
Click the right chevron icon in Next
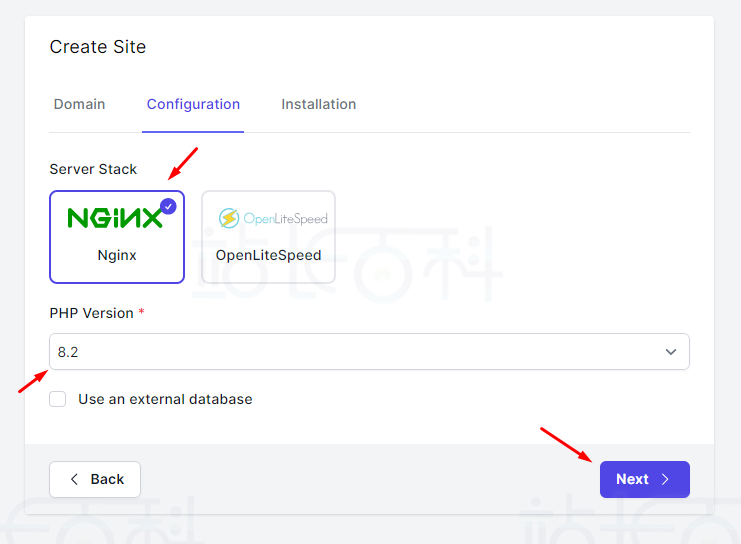click(x=666, y=479)
